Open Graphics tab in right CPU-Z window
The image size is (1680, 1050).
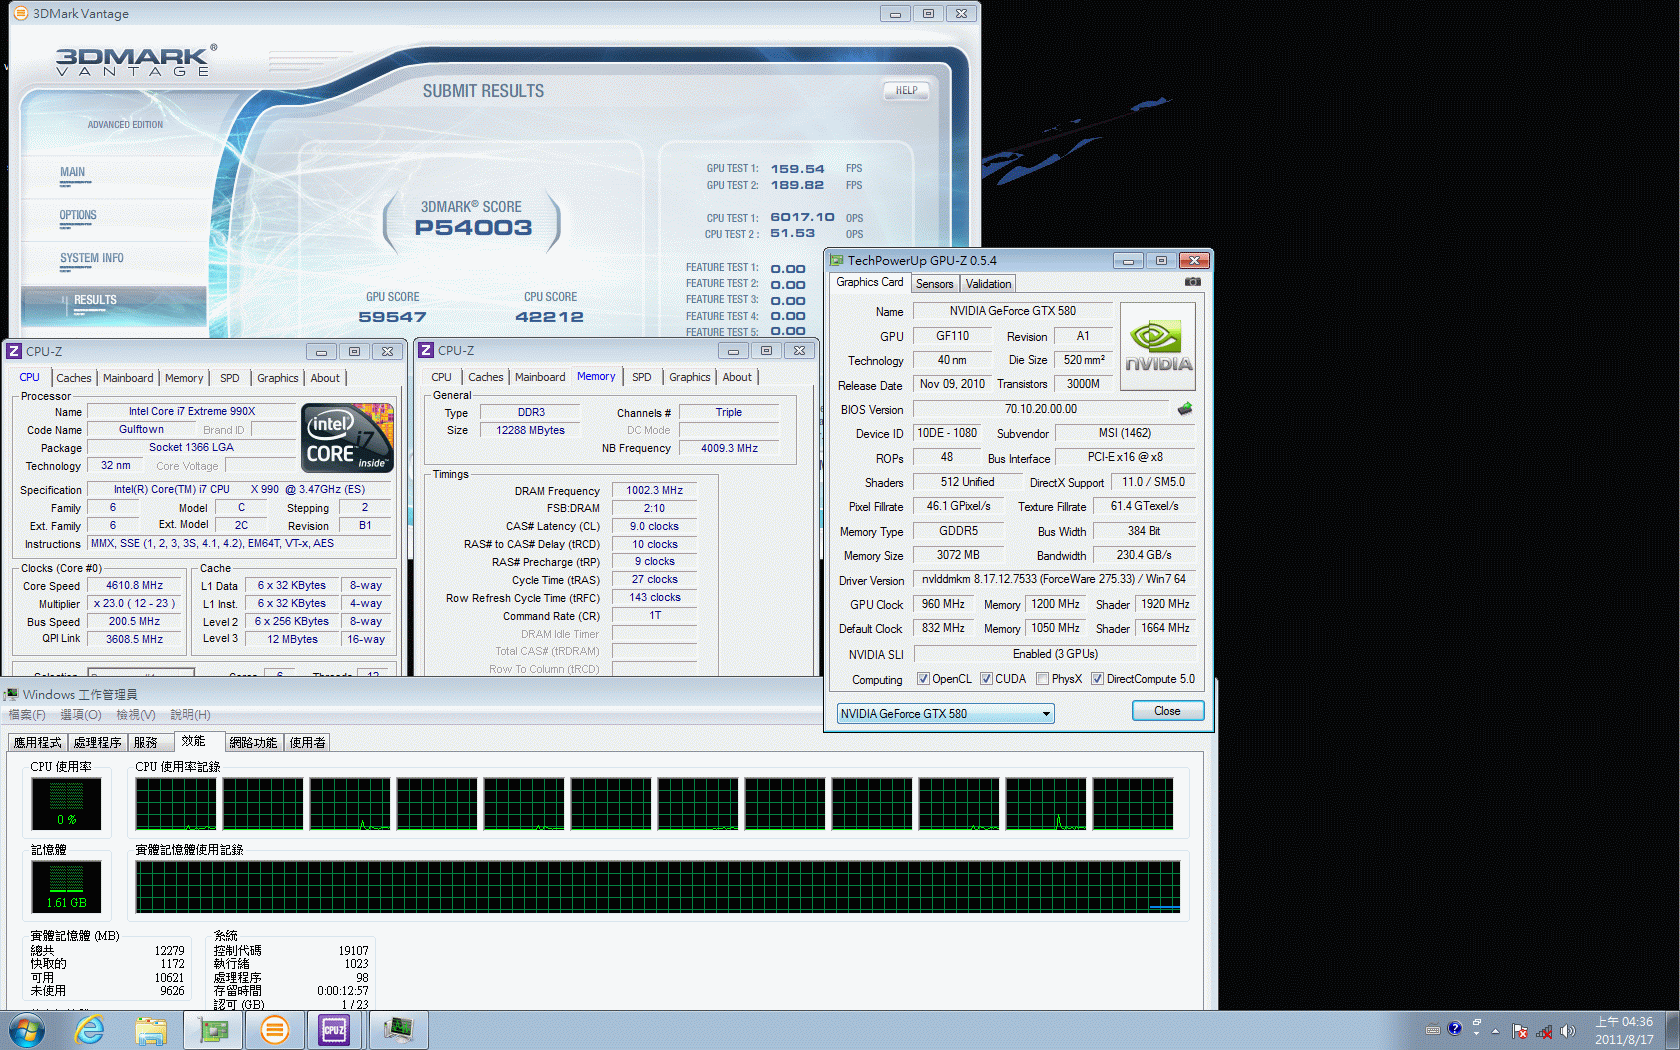click(690, 377)
